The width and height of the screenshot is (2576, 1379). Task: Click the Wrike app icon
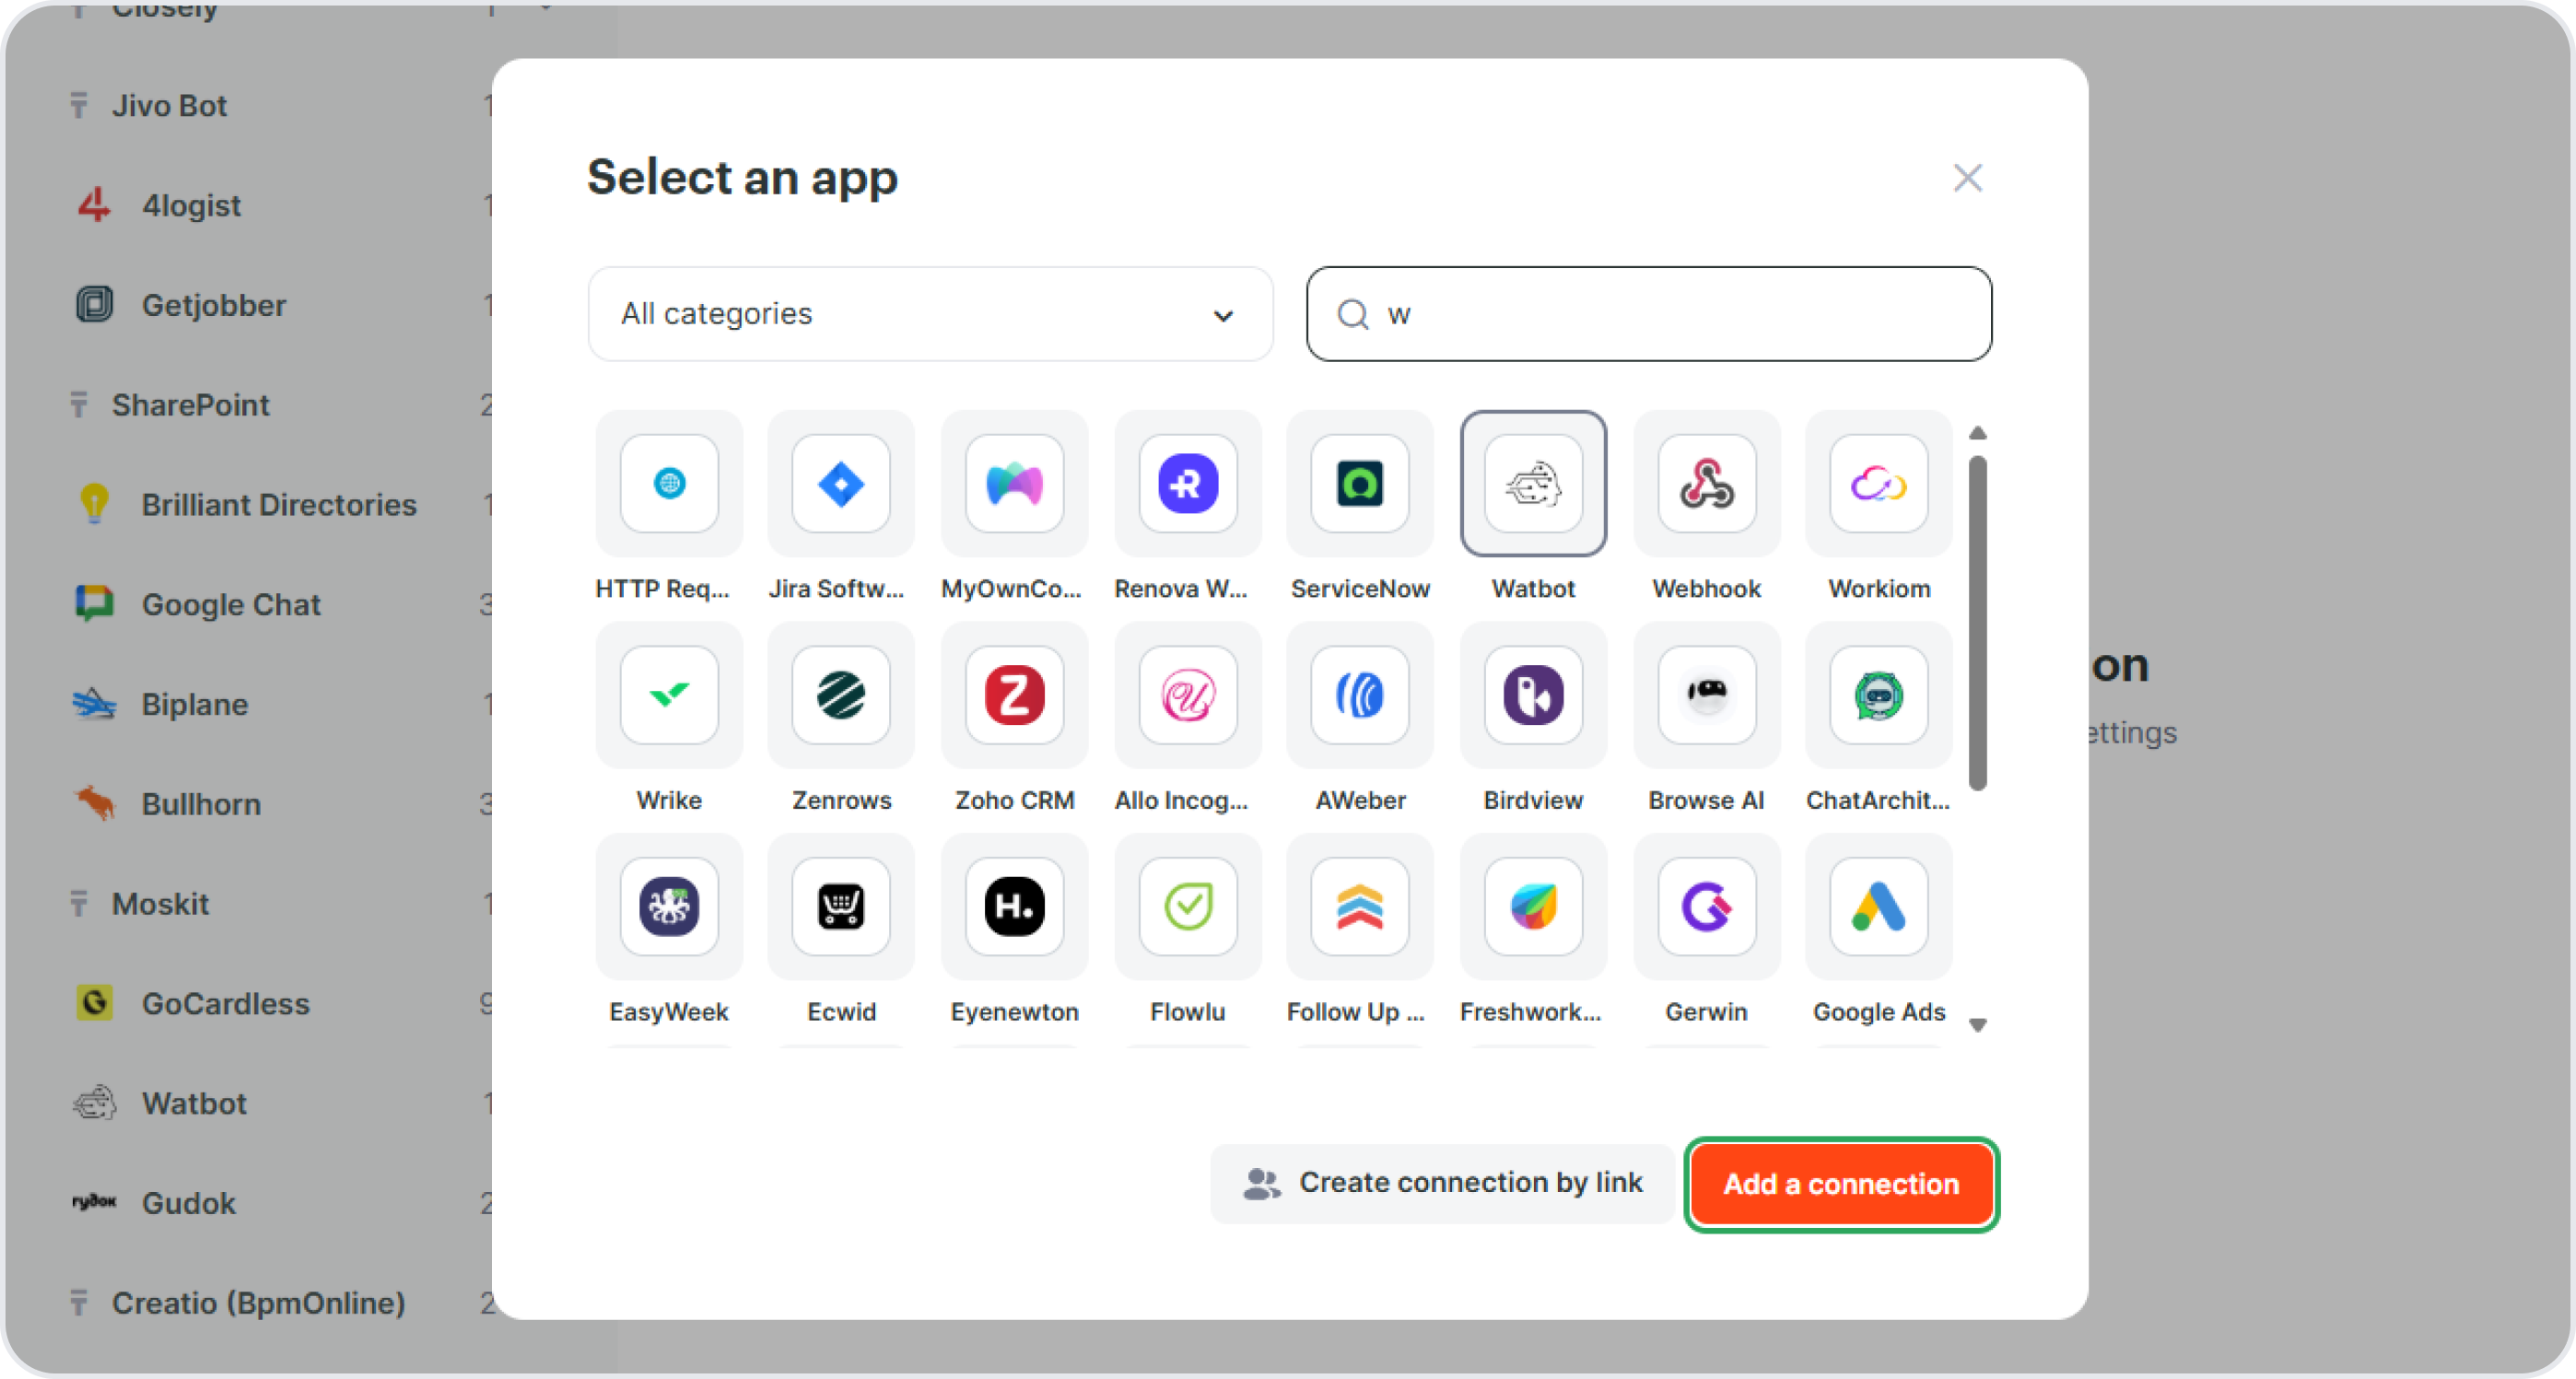tap(669, 695)
